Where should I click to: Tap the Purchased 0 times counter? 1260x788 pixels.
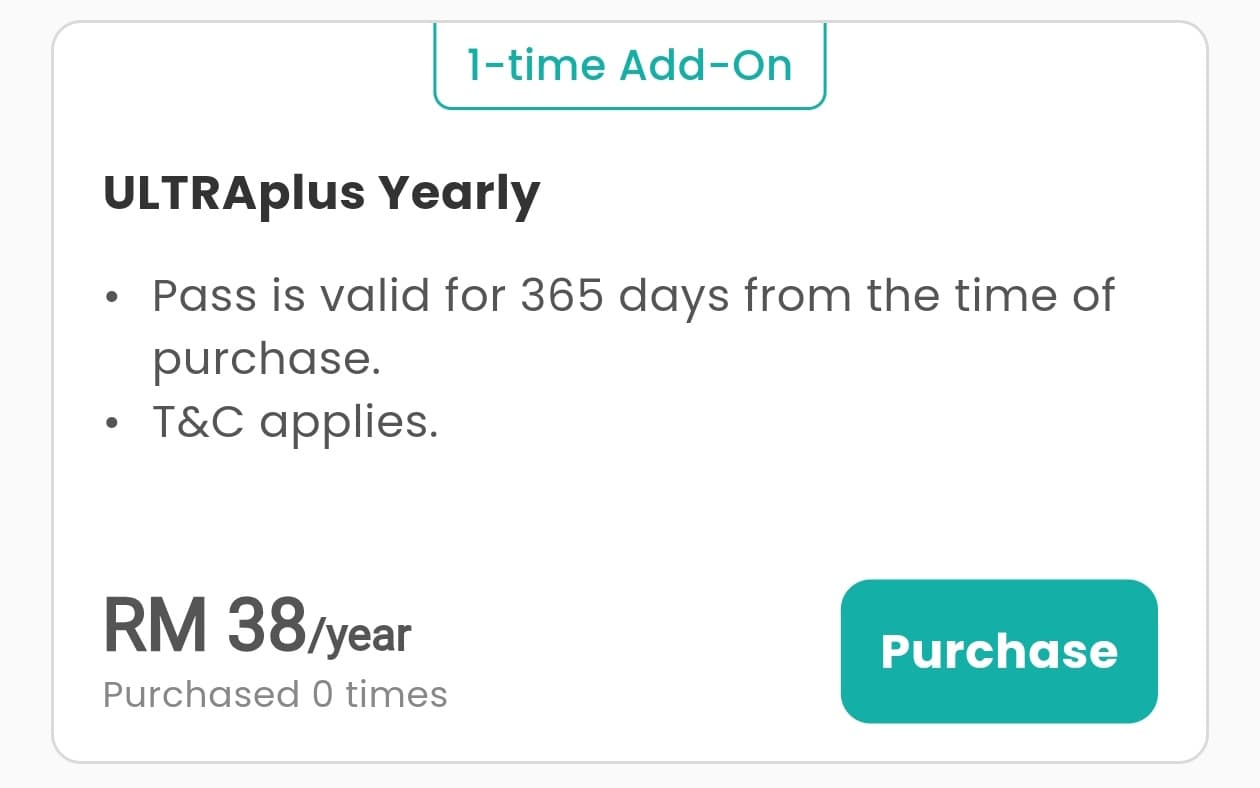click(x=275, y=694)
